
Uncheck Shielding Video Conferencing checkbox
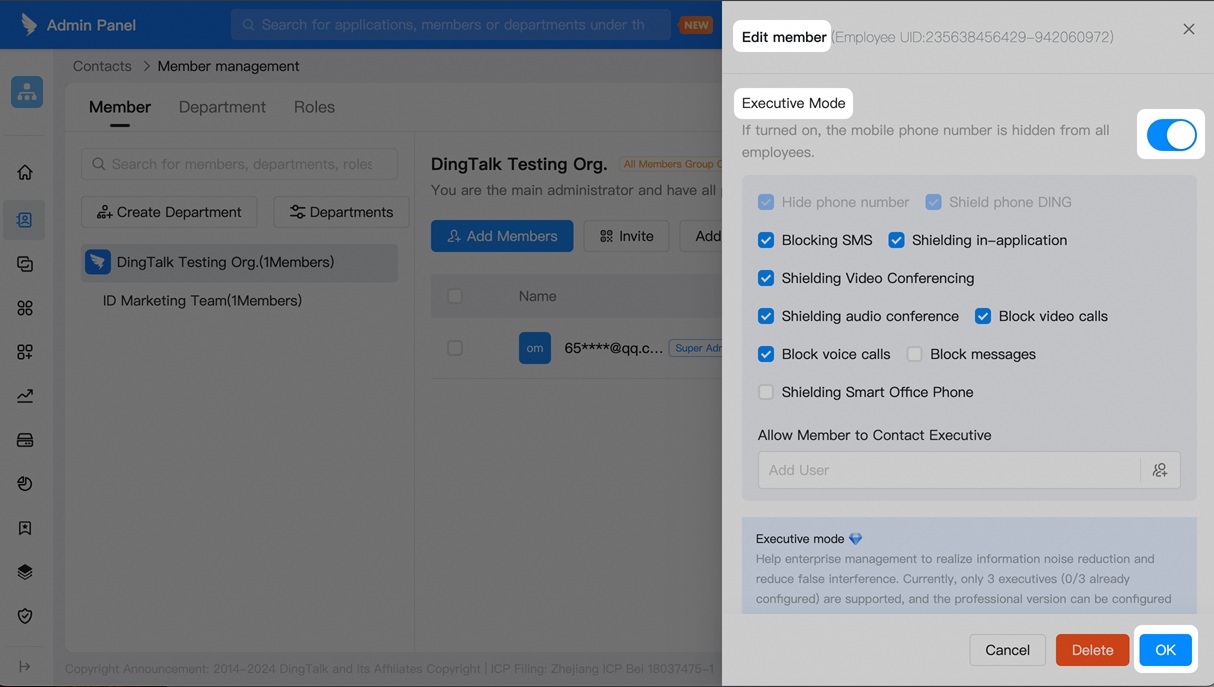pyautogui.click(x=766, y=278)
